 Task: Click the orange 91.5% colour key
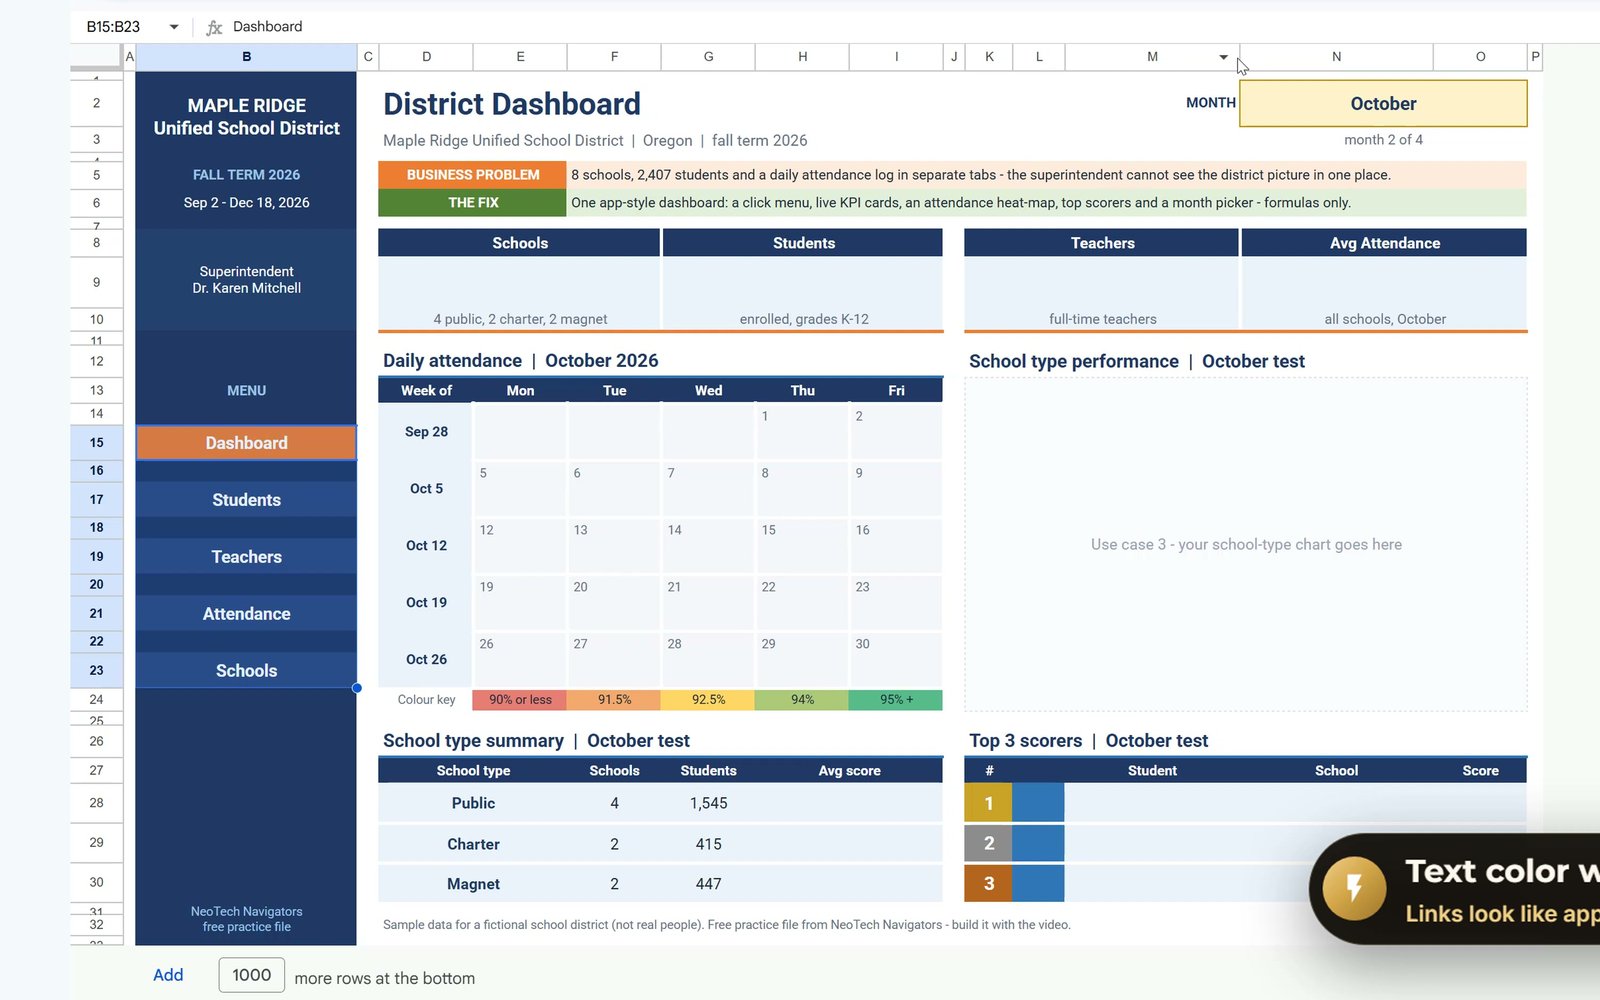(x=614, y=700)
